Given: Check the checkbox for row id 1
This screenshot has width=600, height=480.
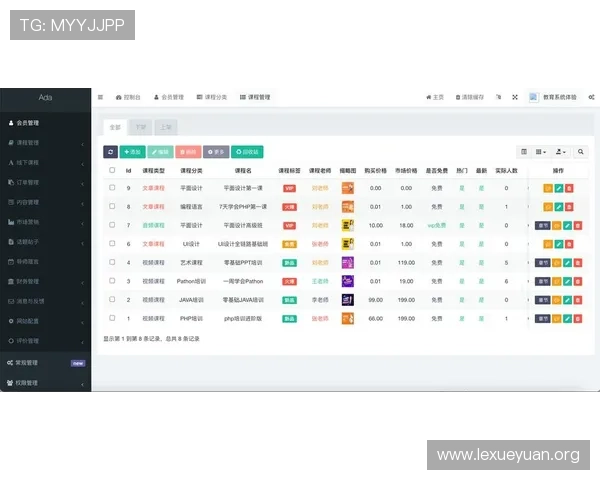Looking at the screenshot, I should point(112,318).
